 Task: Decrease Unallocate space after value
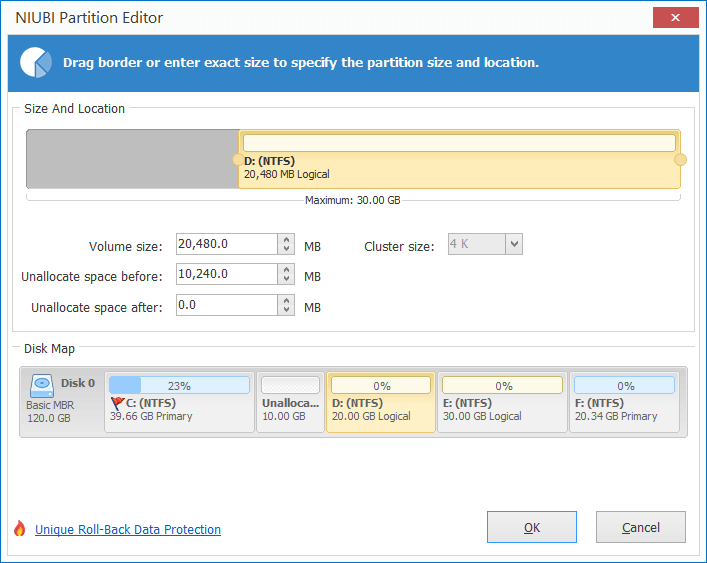click(x=286, y=310)
